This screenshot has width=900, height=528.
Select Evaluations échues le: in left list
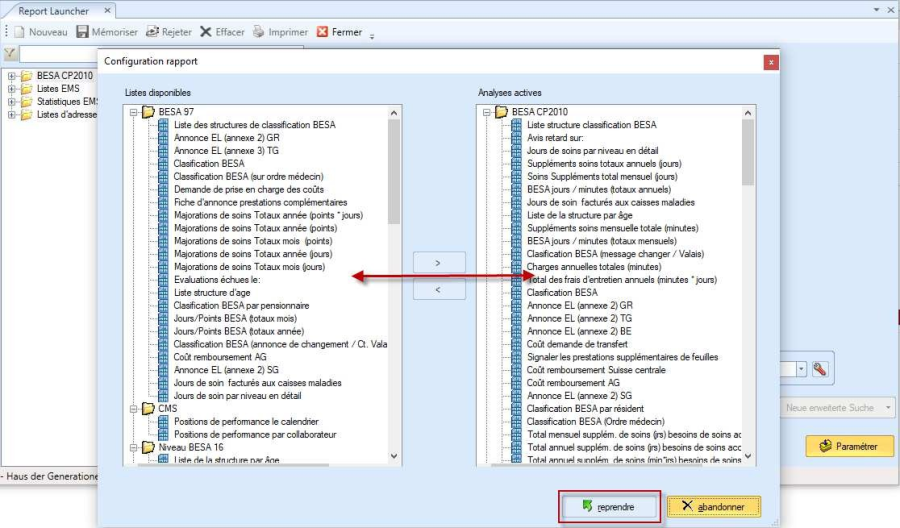click(217, 279)
